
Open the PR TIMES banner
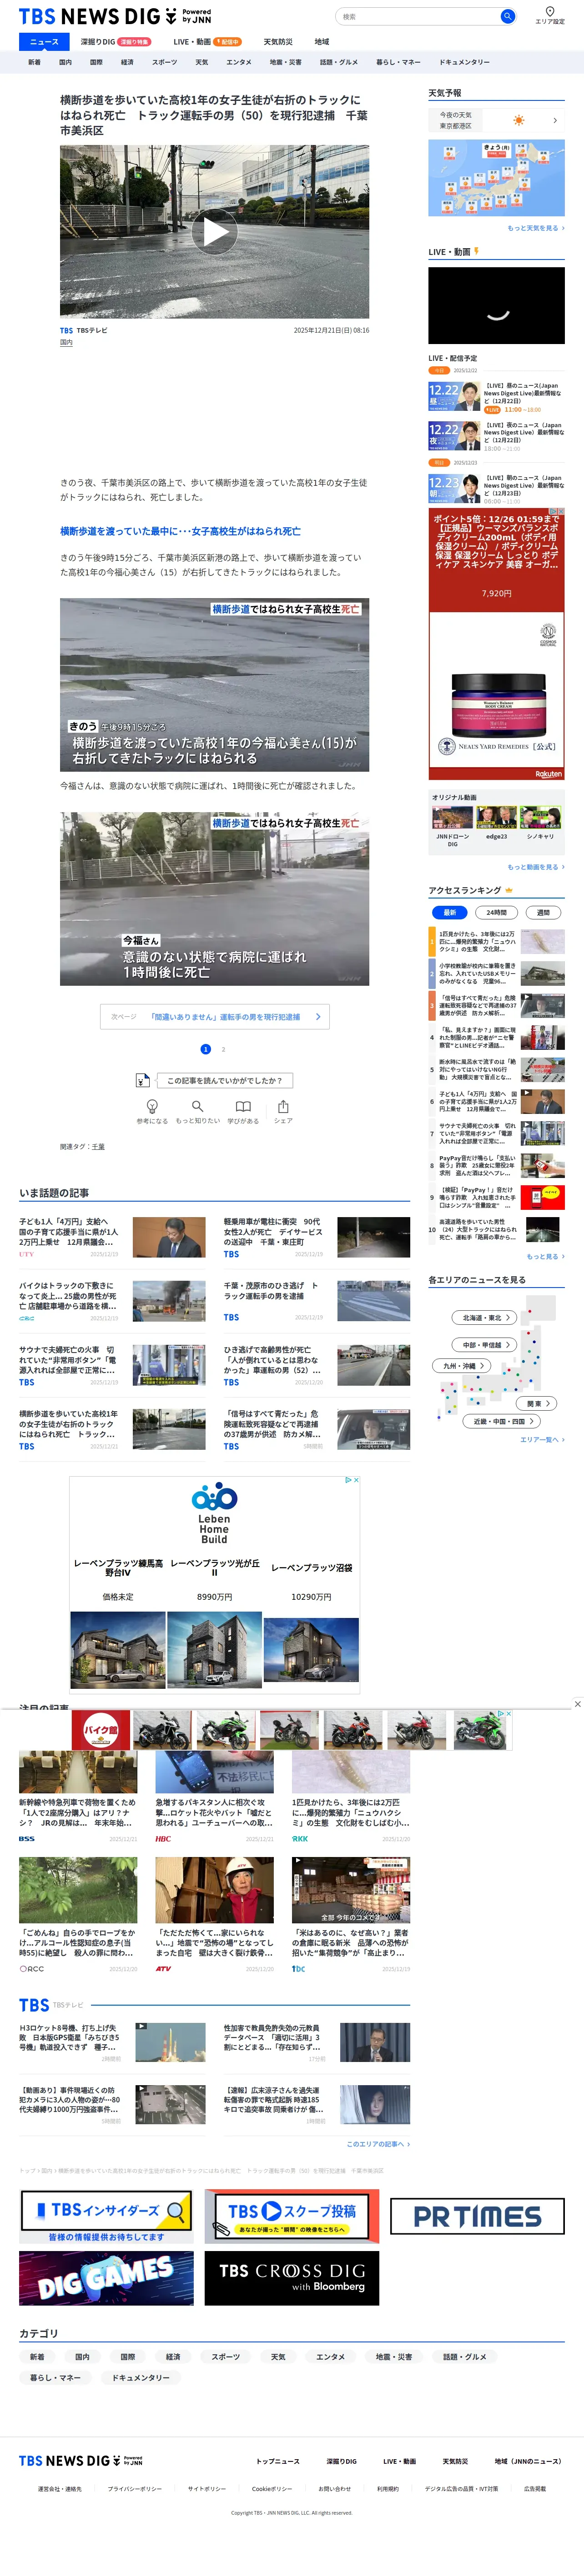477,2217
